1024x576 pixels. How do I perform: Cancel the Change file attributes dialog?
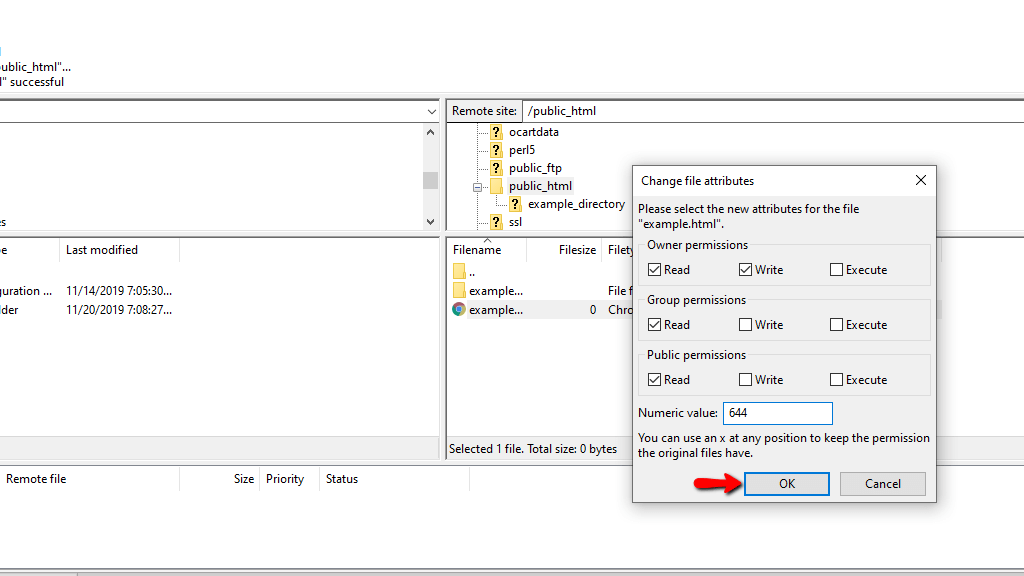tap(883, 484)
